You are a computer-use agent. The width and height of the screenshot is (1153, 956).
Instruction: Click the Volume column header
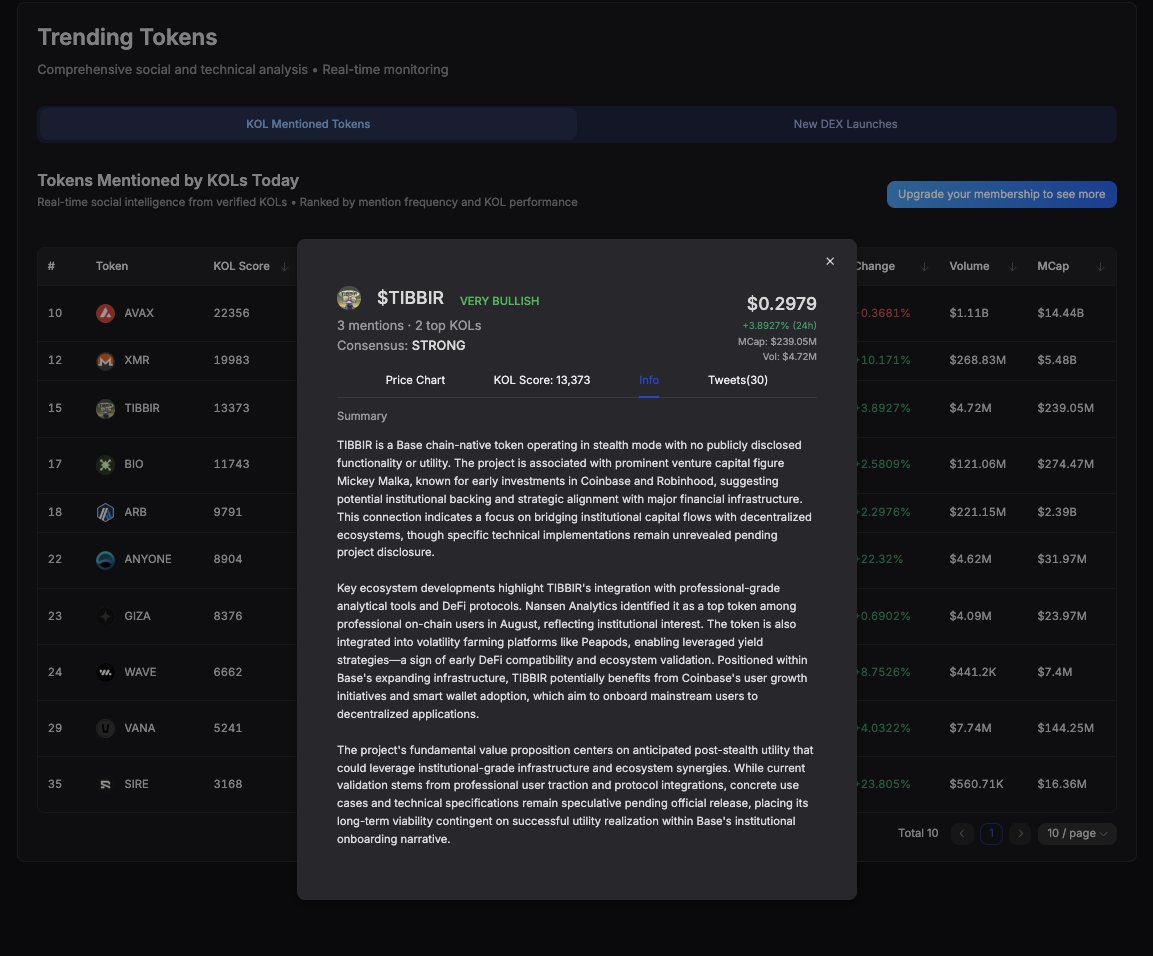point(969,266)
